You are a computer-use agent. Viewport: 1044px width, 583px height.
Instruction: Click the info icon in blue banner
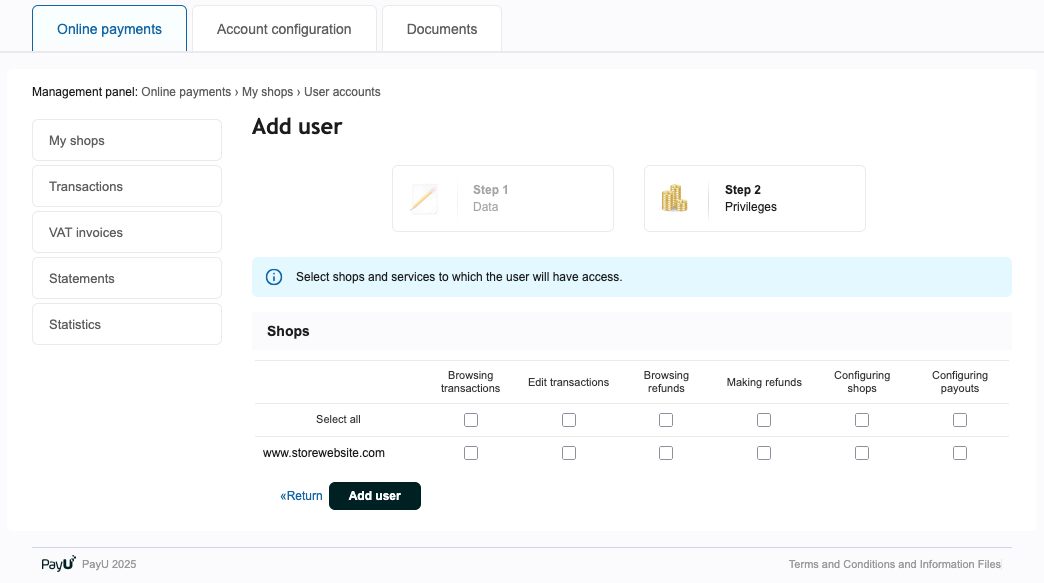[x=274, y=277]
